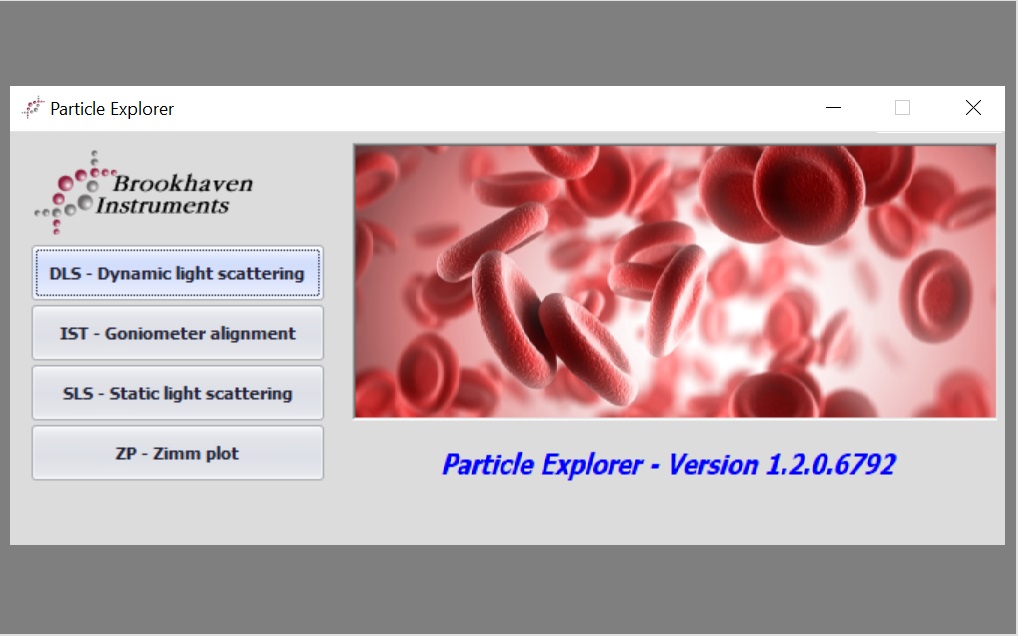This screenshot has width=1018, height=636.
Task: Launch IST - Goniometer alignment
Action: click(x=177, y=333)
